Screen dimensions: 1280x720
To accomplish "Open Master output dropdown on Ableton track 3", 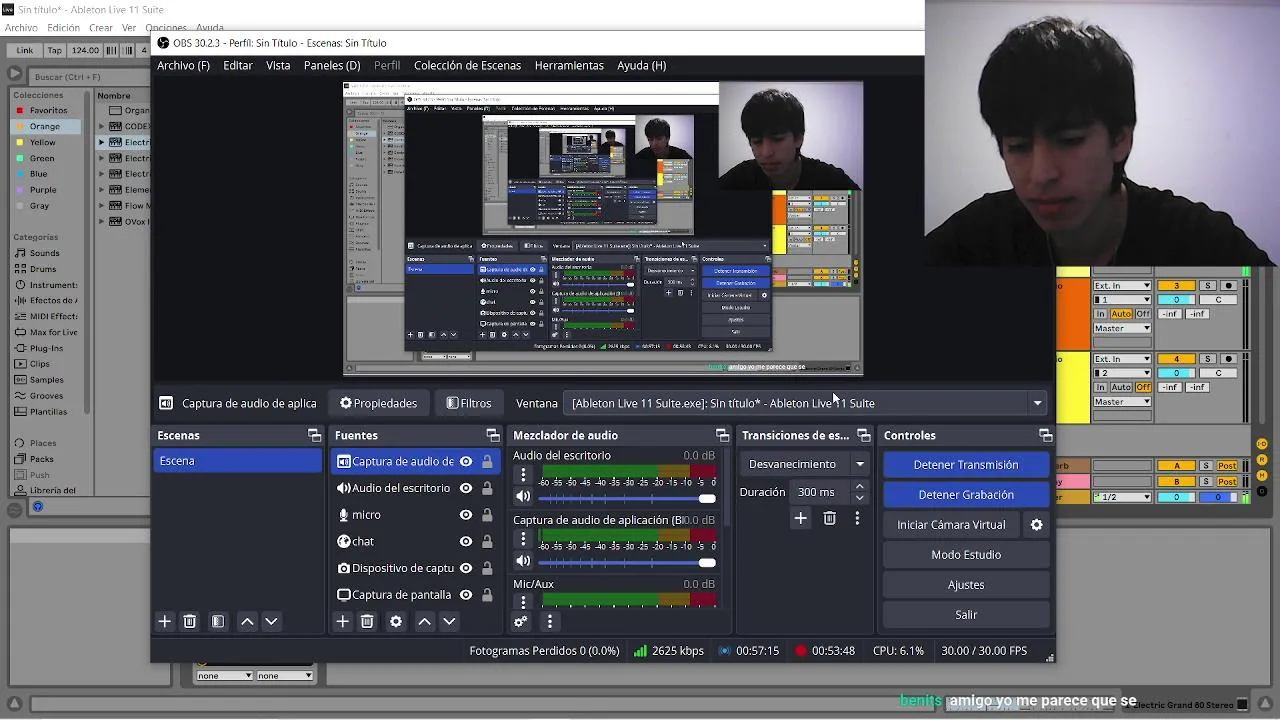I will tap(1123, 328).
